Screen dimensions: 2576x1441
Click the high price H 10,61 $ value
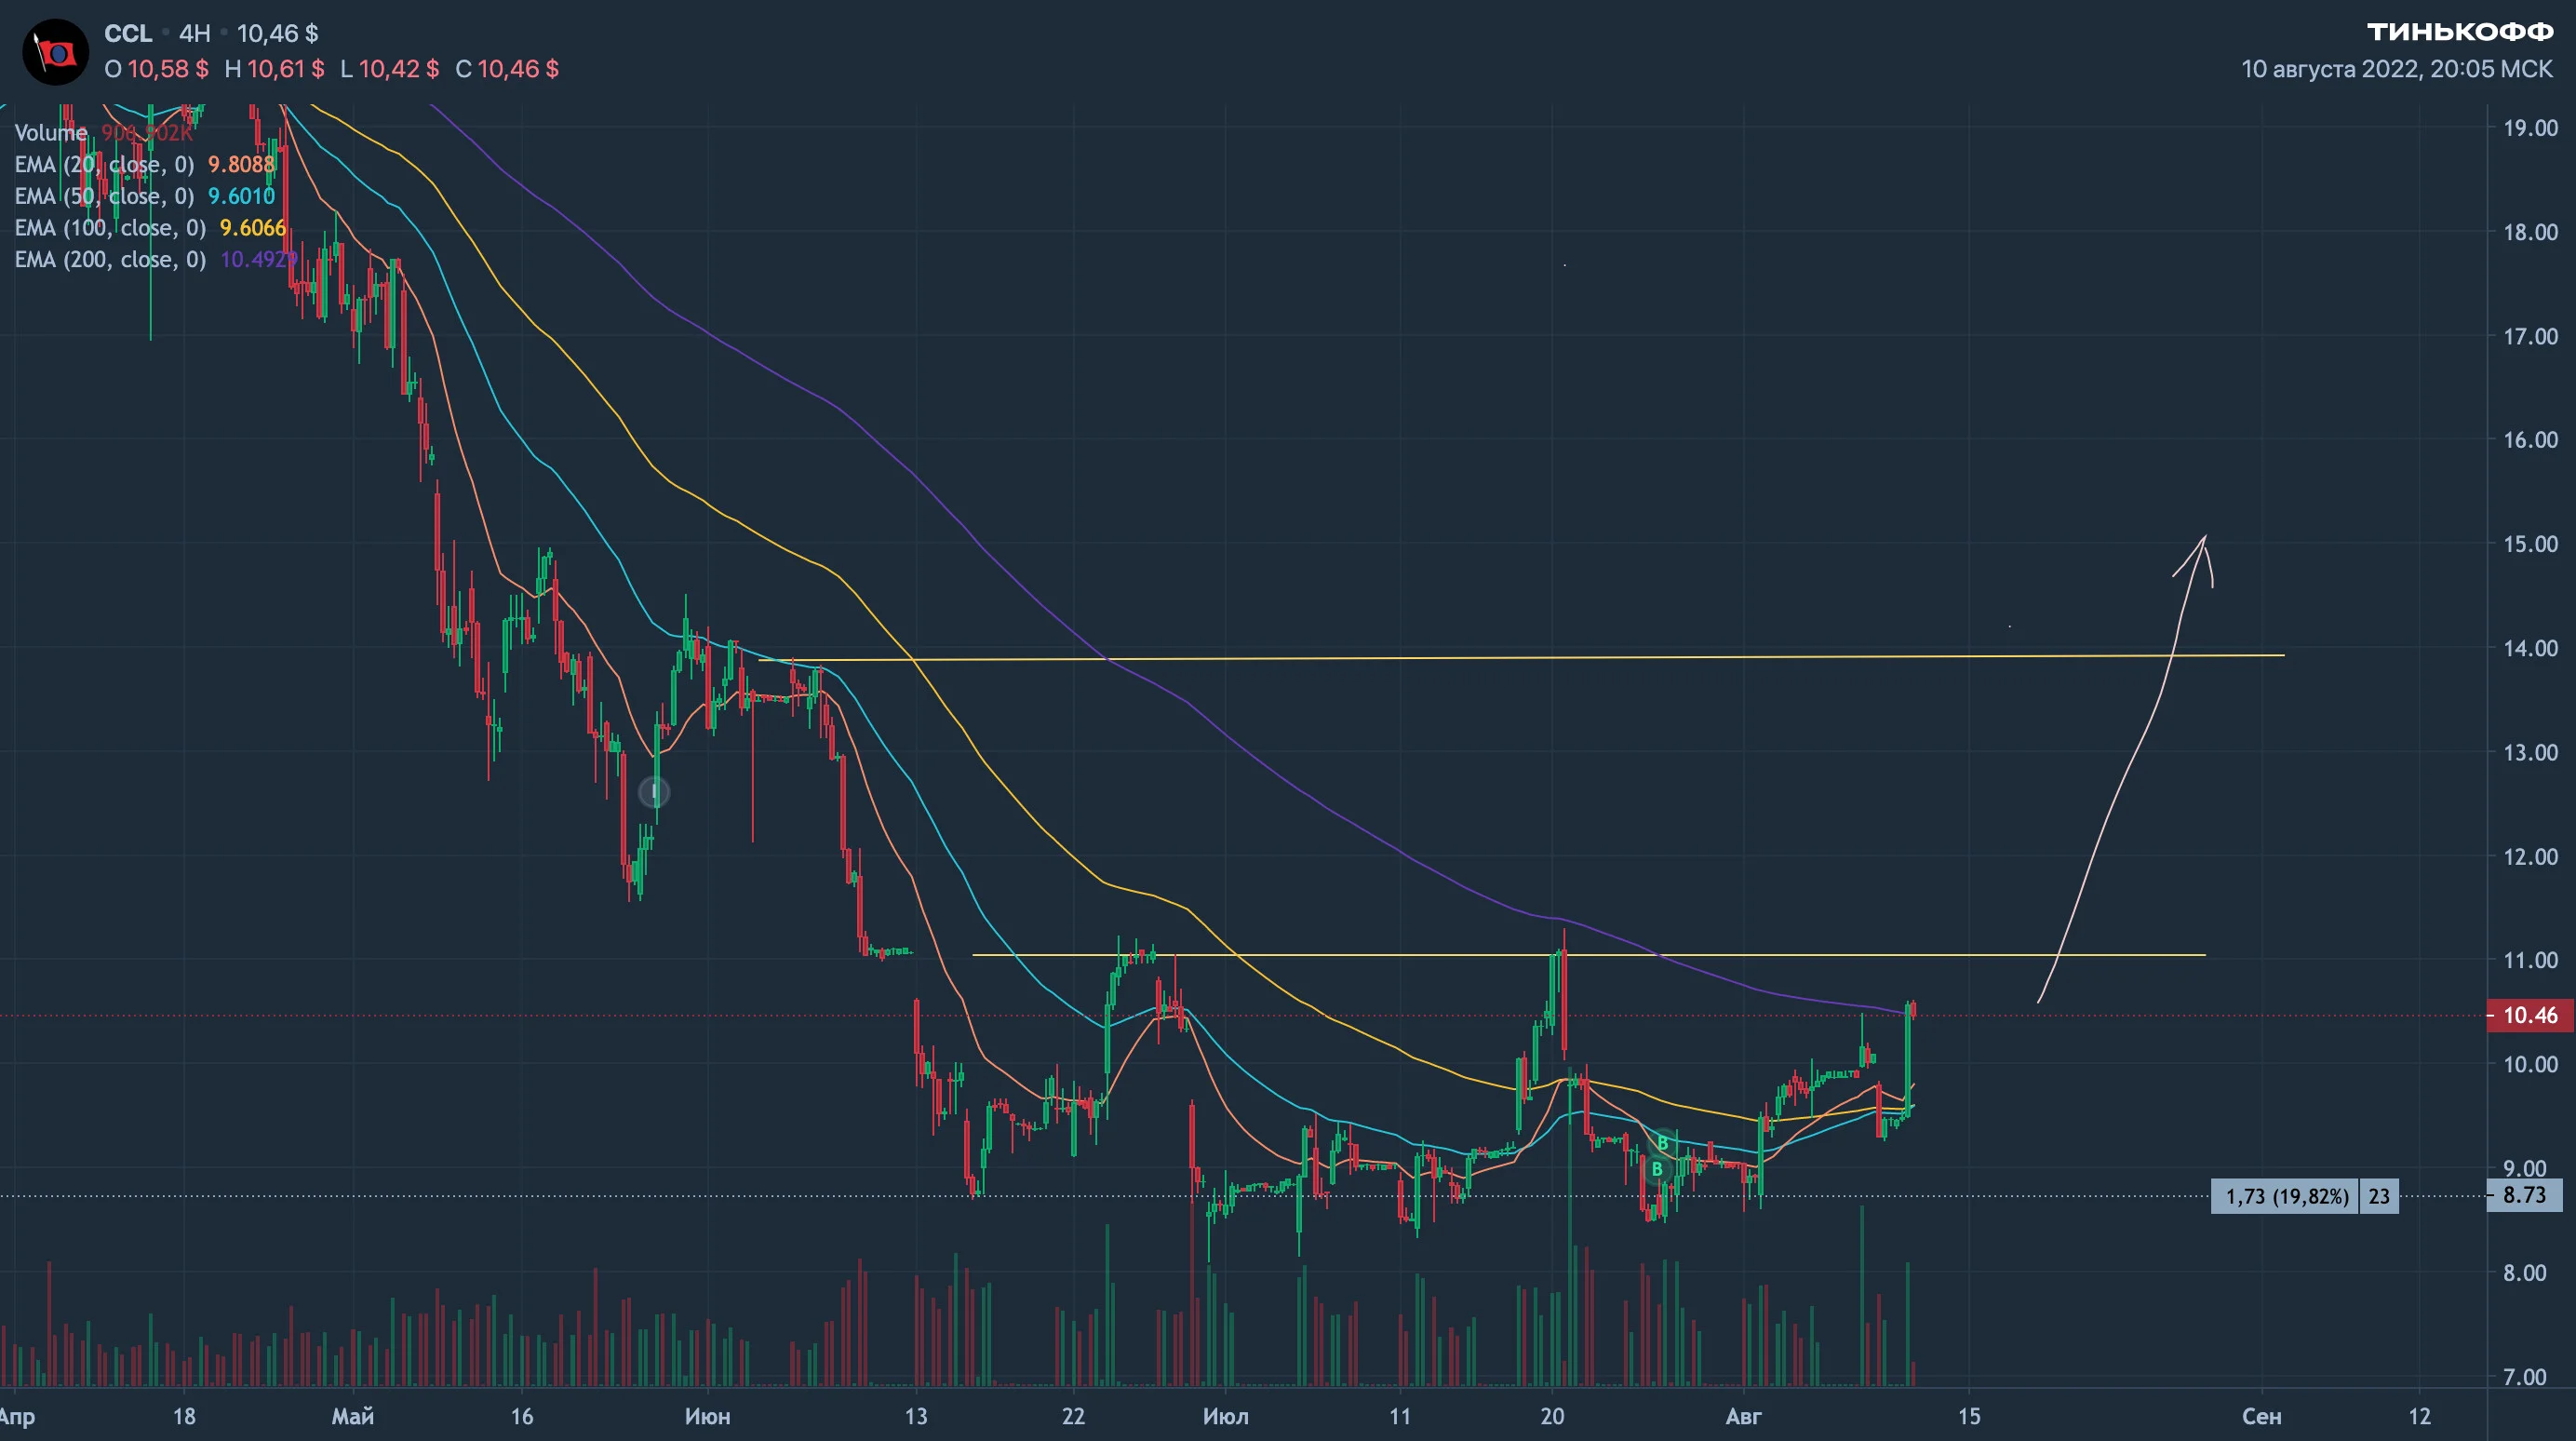pos(275,69)
